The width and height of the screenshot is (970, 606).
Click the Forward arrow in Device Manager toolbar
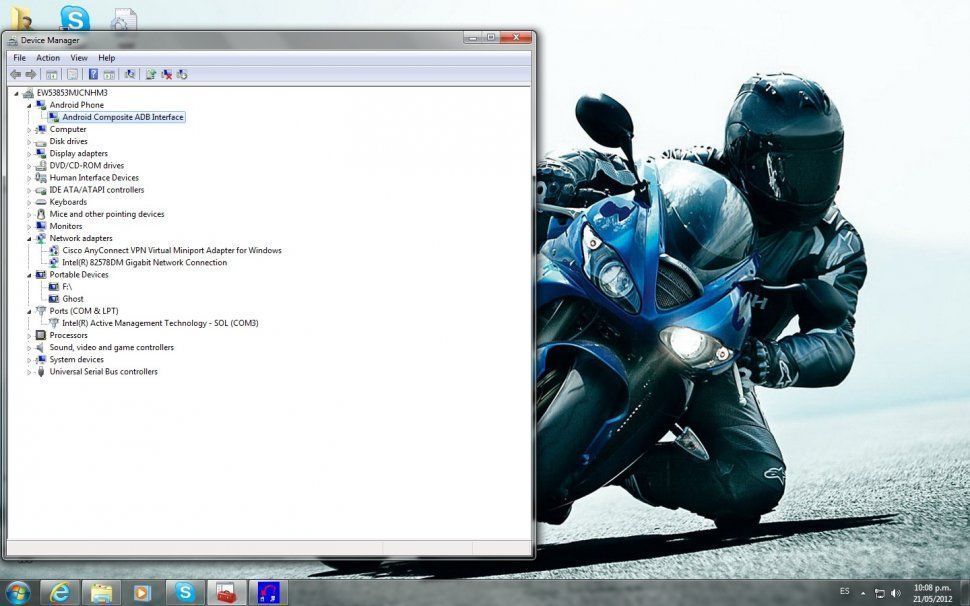31,74
